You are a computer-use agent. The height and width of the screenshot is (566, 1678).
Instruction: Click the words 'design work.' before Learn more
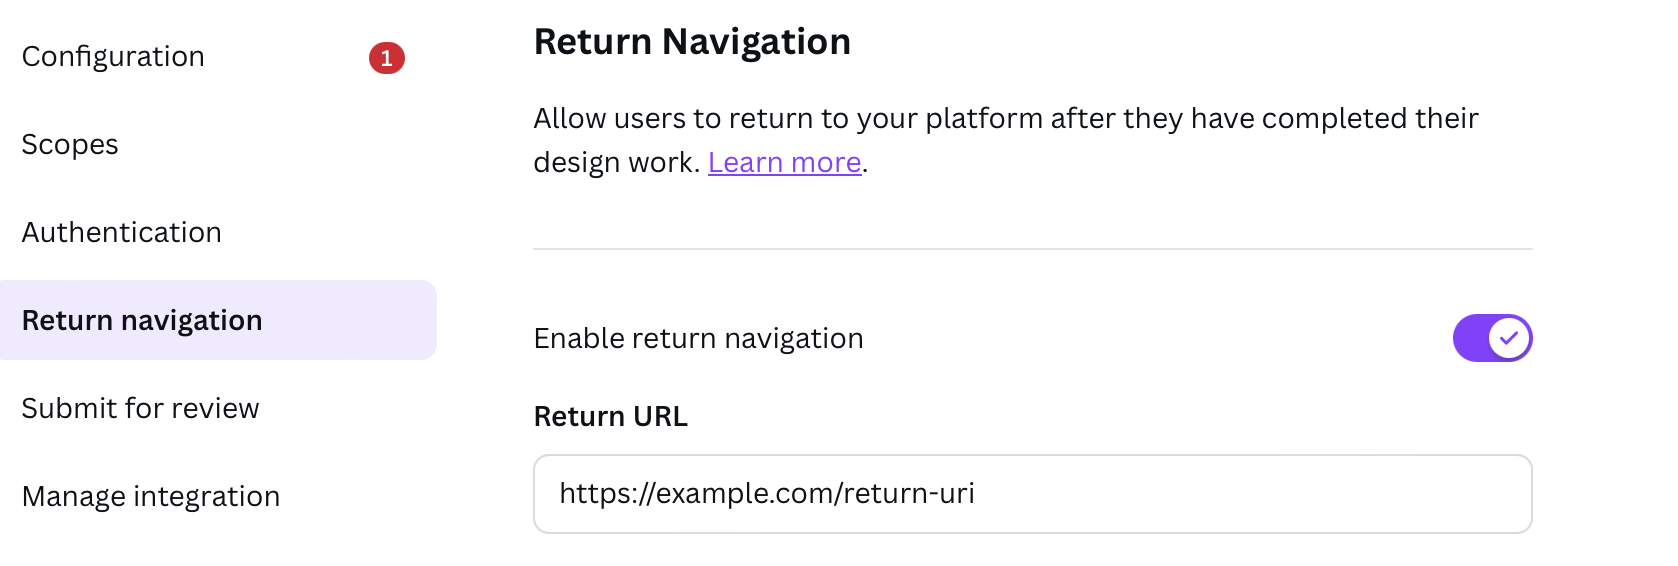point(617,162)
